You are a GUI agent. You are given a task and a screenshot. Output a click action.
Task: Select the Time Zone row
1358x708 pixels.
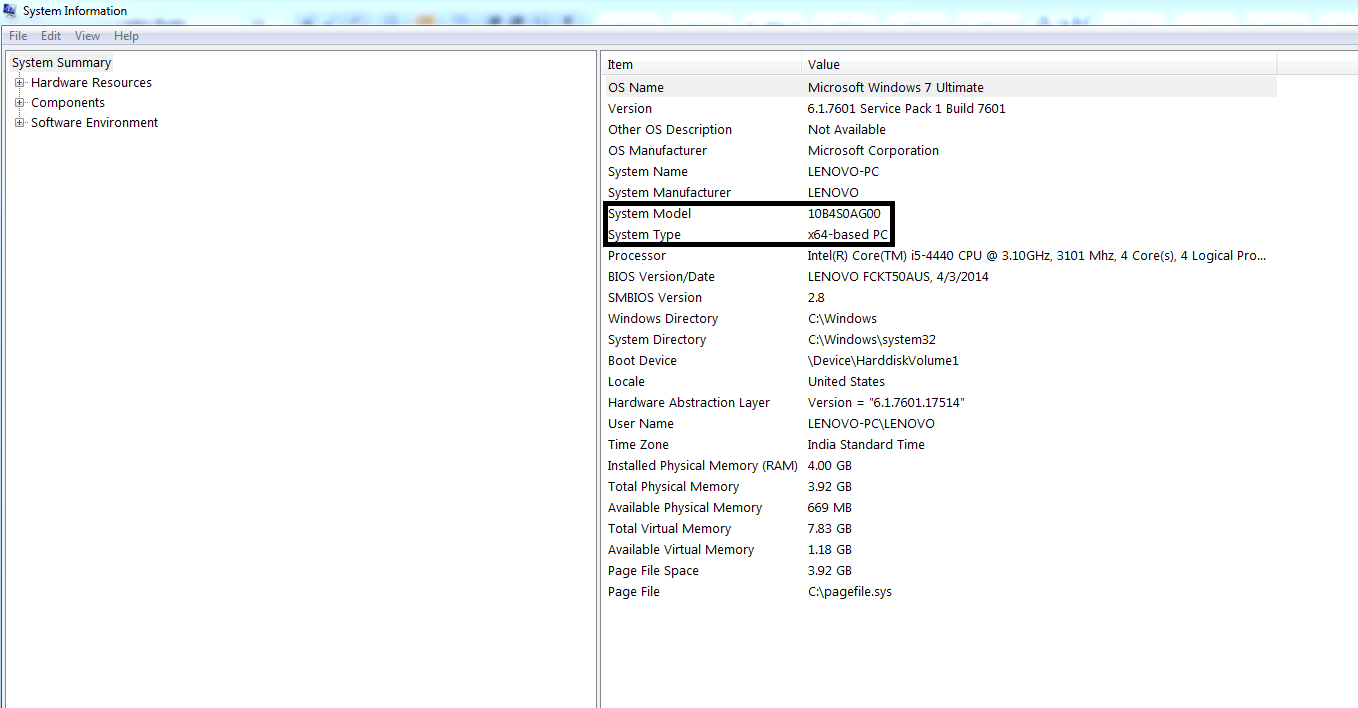940,445
